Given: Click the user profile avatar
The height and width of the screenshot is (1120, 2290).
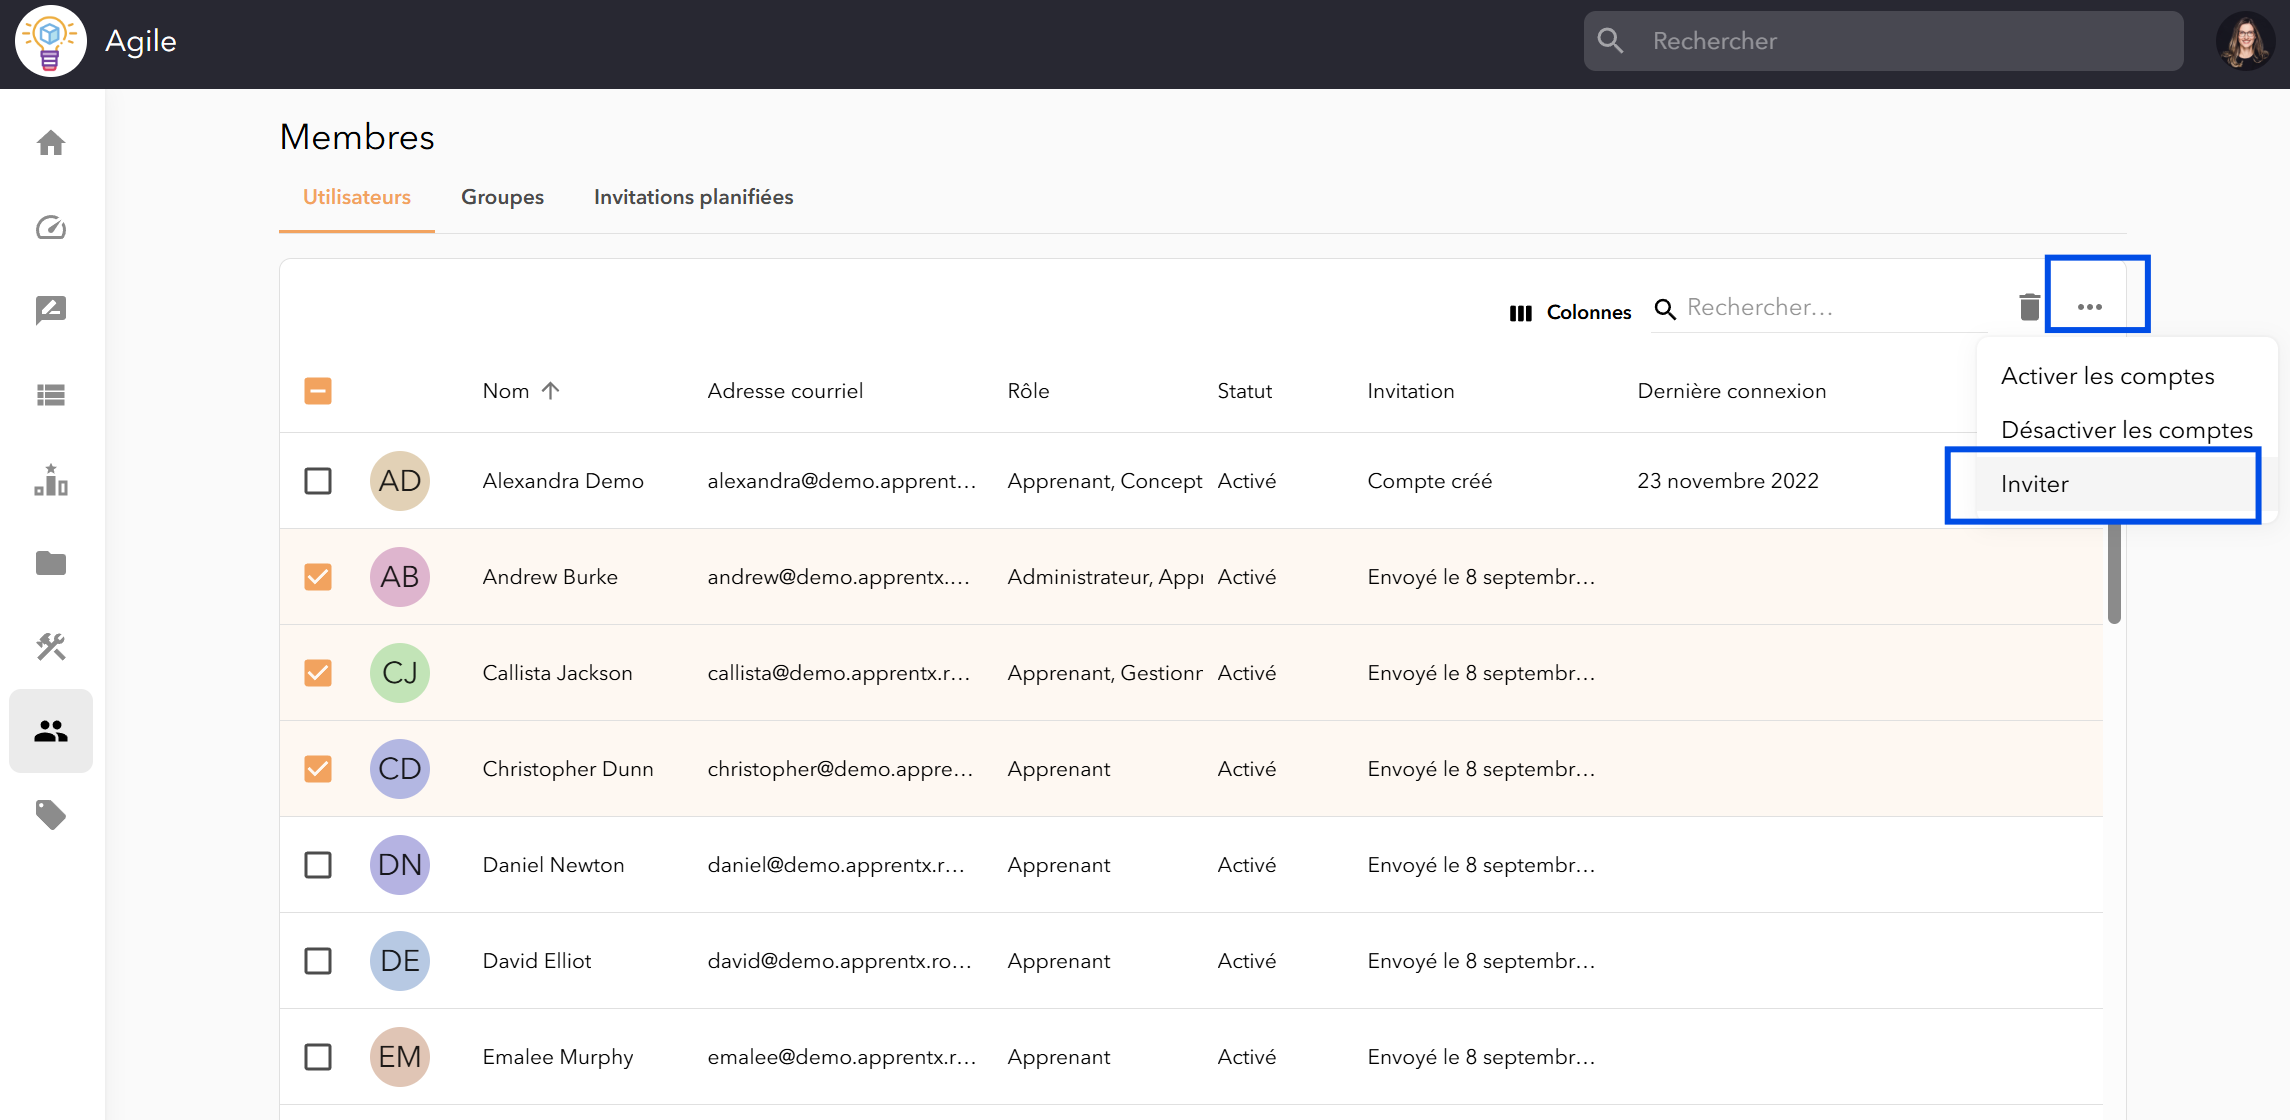Looking at the screenshot, I should pos(2245,41).
